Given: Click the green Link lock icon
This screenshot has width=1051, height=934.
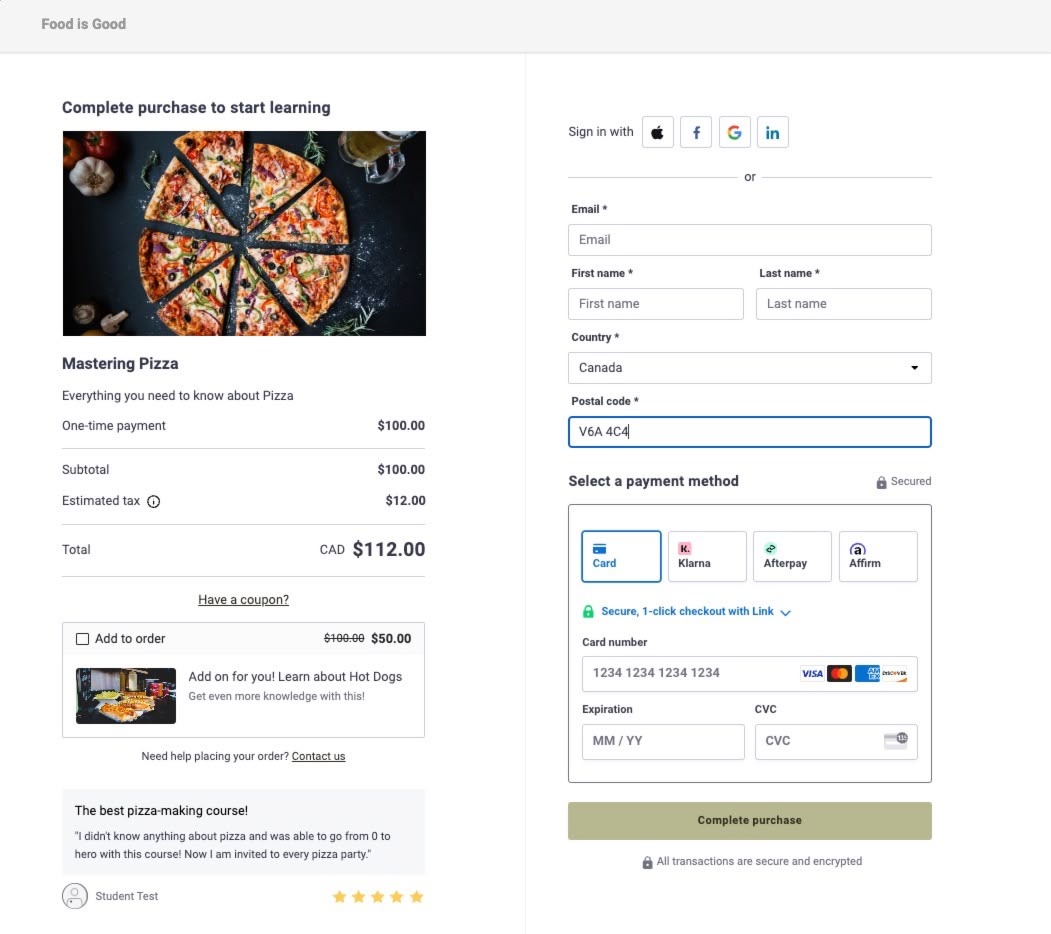Looking at the screenshot, I should coord(590,611).
